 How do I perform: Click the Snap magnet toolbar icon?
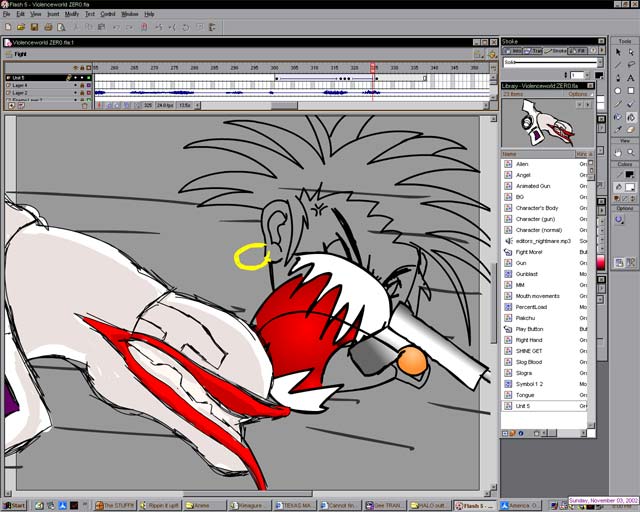(144, 27)
